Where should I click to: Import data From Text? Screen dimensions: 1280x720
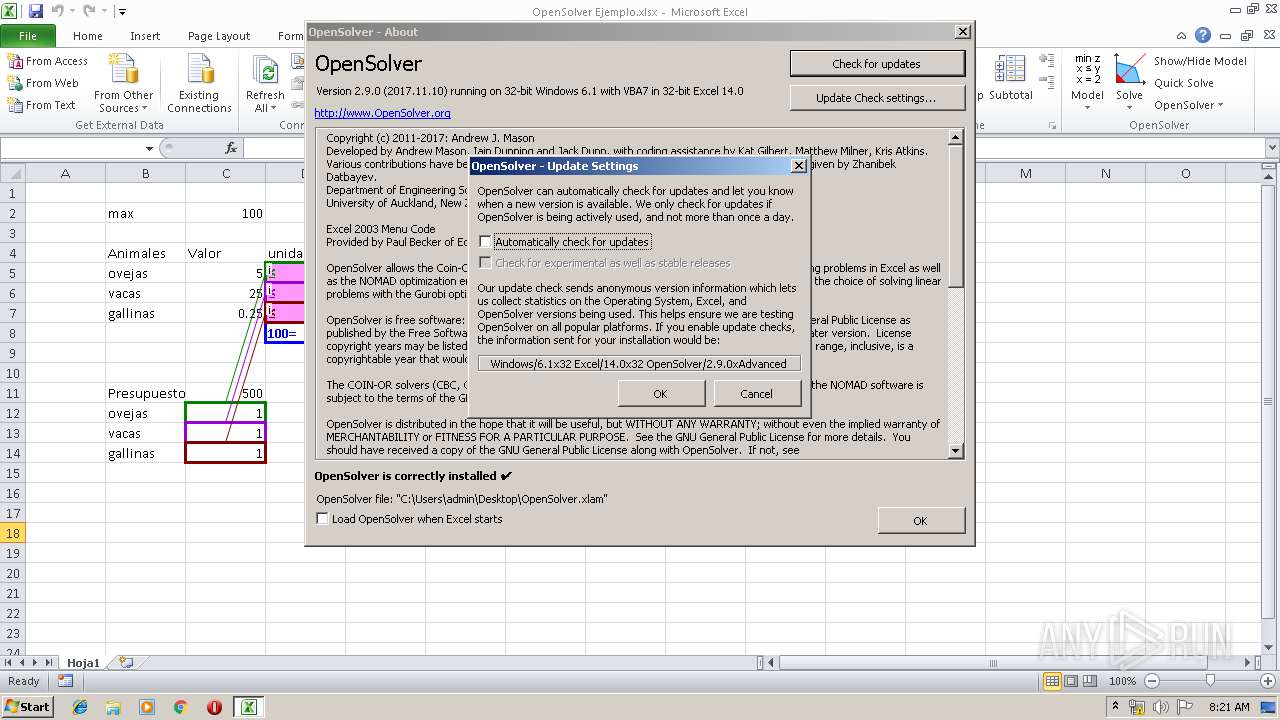41,105
